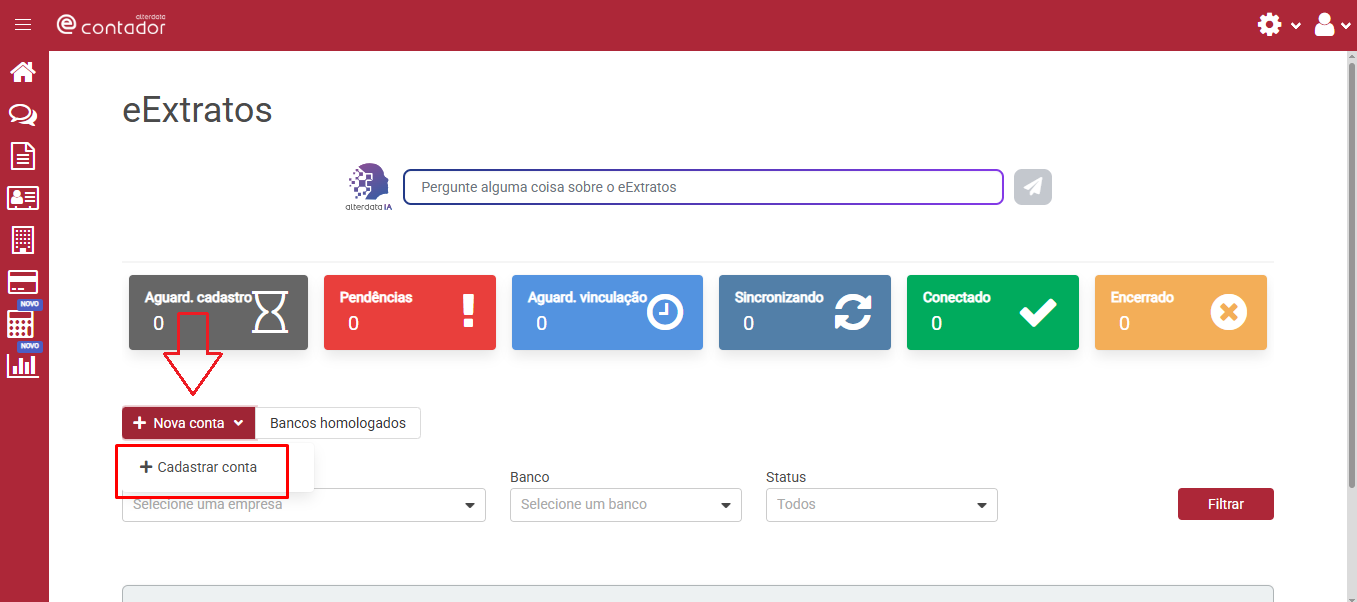
Task: Expand the Status select dropdown
Action: pyautogui.click(x=882, y=505)
